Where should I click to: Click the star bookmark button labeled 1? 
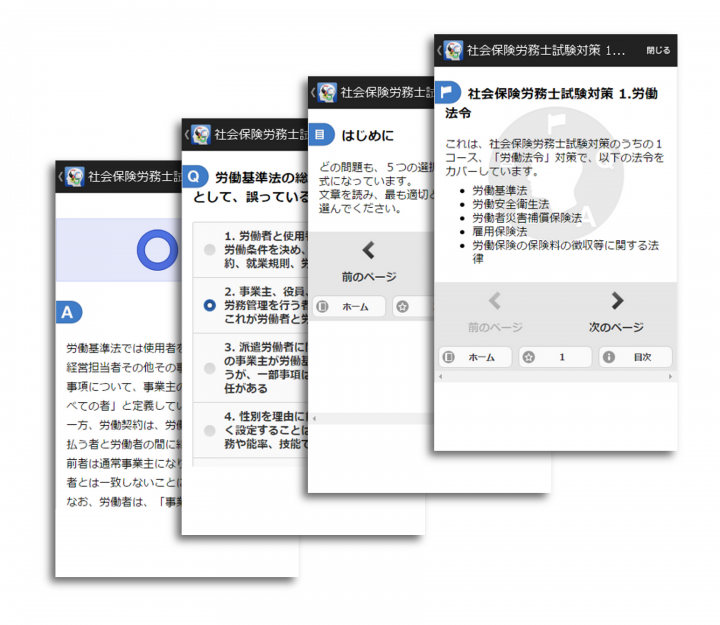pos(555,357)
